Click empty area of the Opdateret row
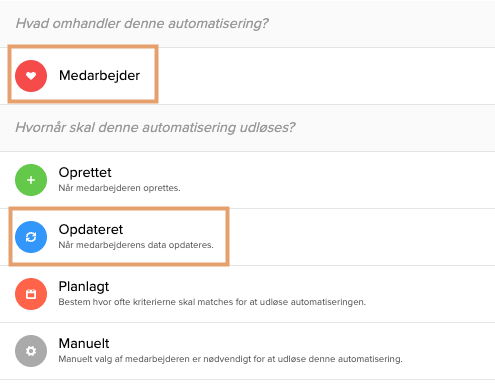The image size is (495, 386). tap(360, 237)
